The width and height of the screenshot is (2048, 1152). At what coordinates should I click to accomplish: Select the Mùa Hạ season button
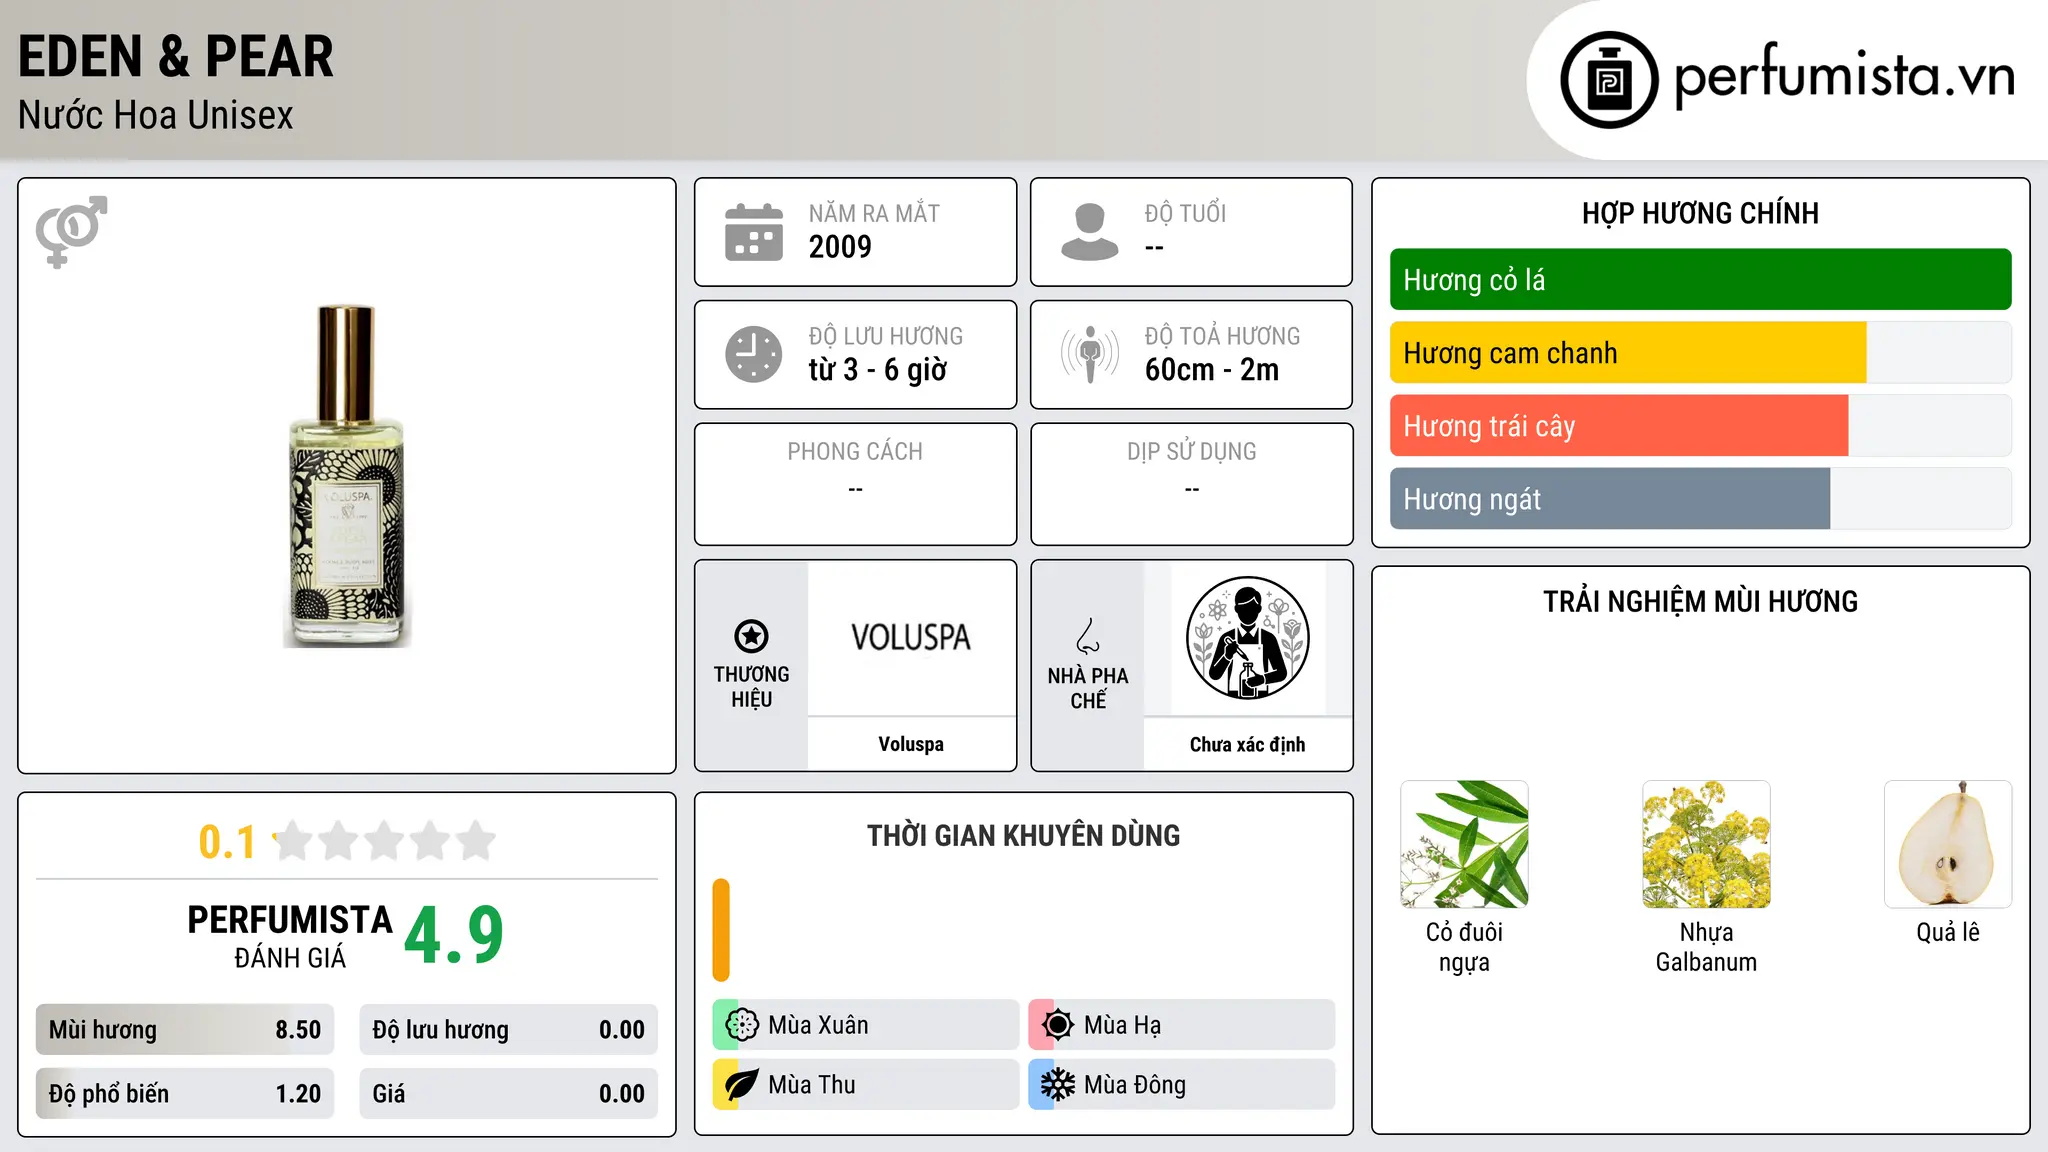(1182, 1025)
